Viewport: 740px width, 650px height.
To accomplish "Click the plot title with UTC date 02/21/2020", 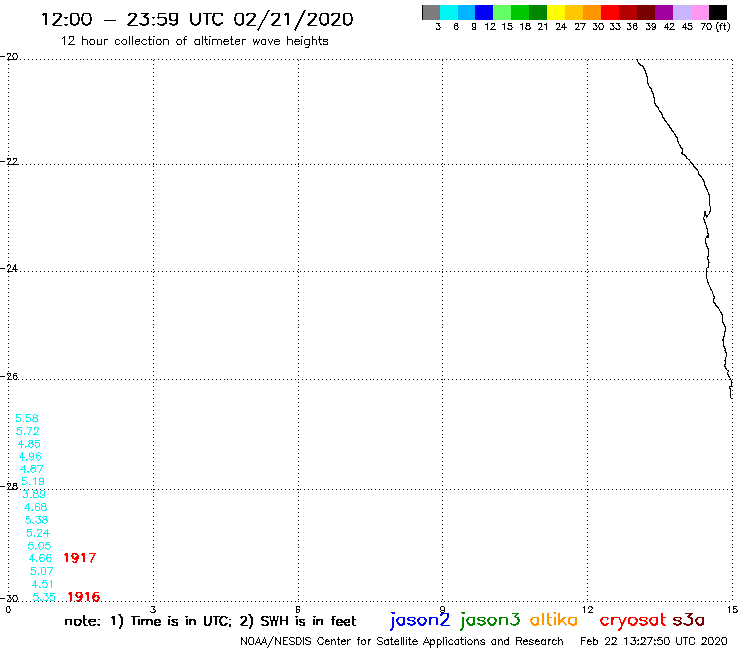I will click(197, 19).
